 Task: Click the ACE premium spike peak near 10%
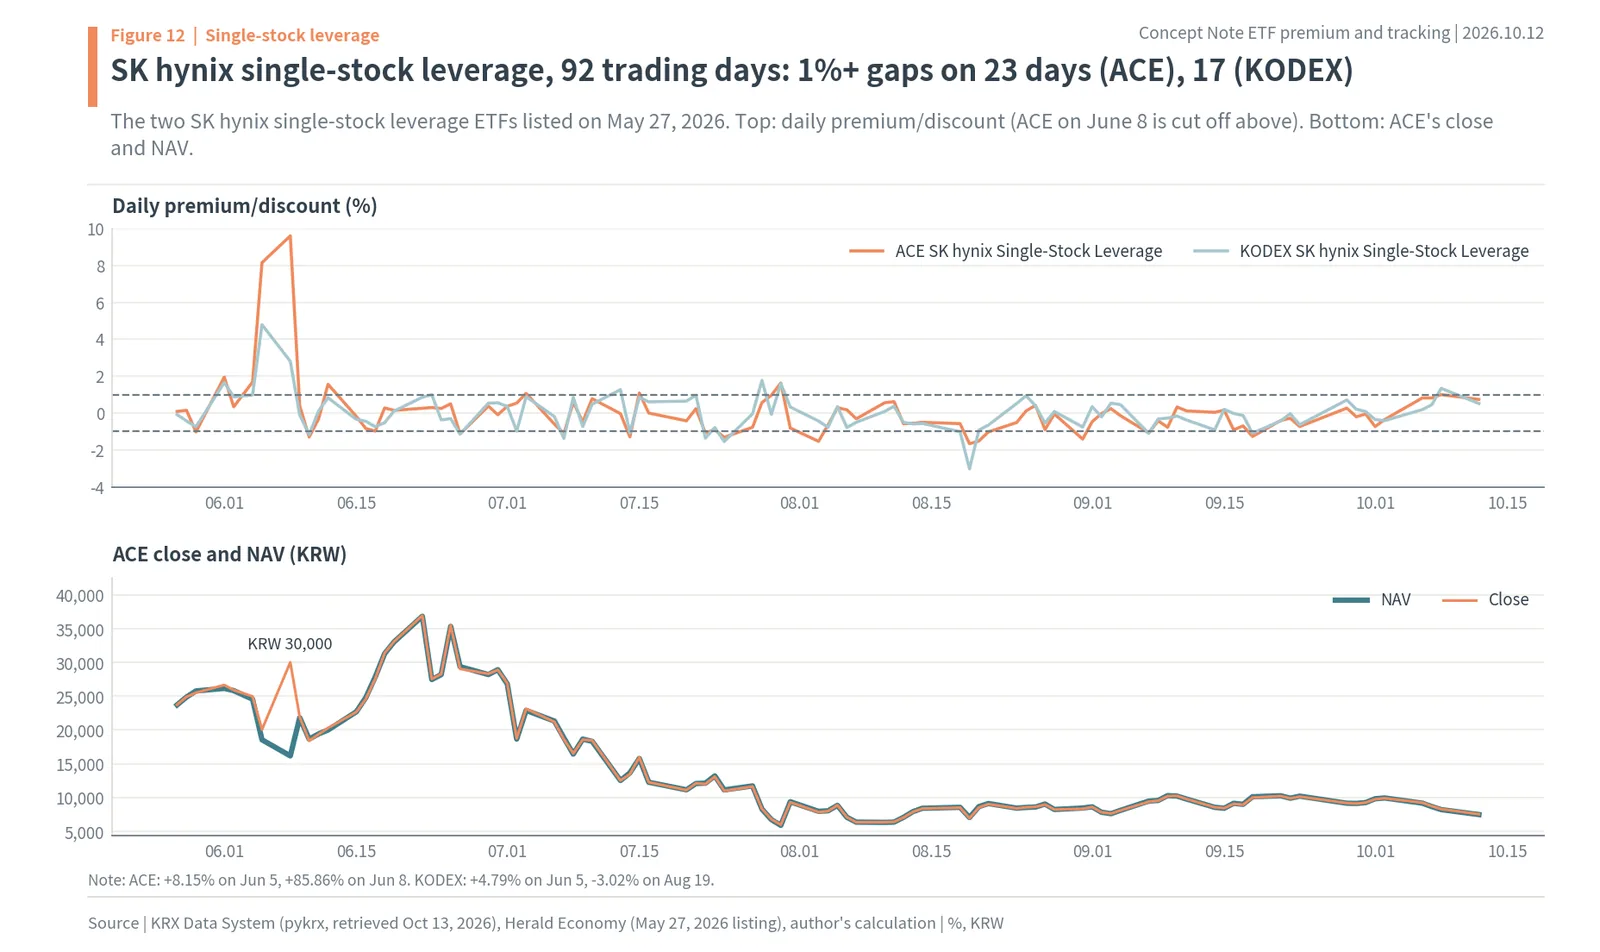click(290, 236)
